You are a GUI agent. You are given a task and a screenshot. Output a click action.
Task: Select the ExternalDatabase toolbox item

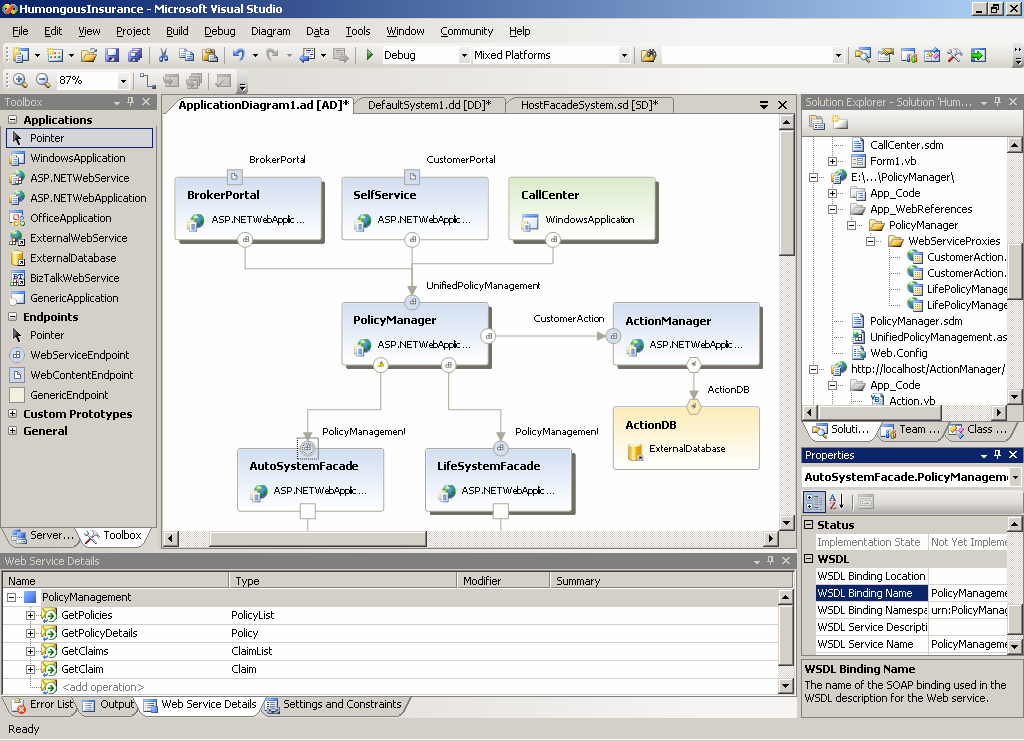(73, 258)
